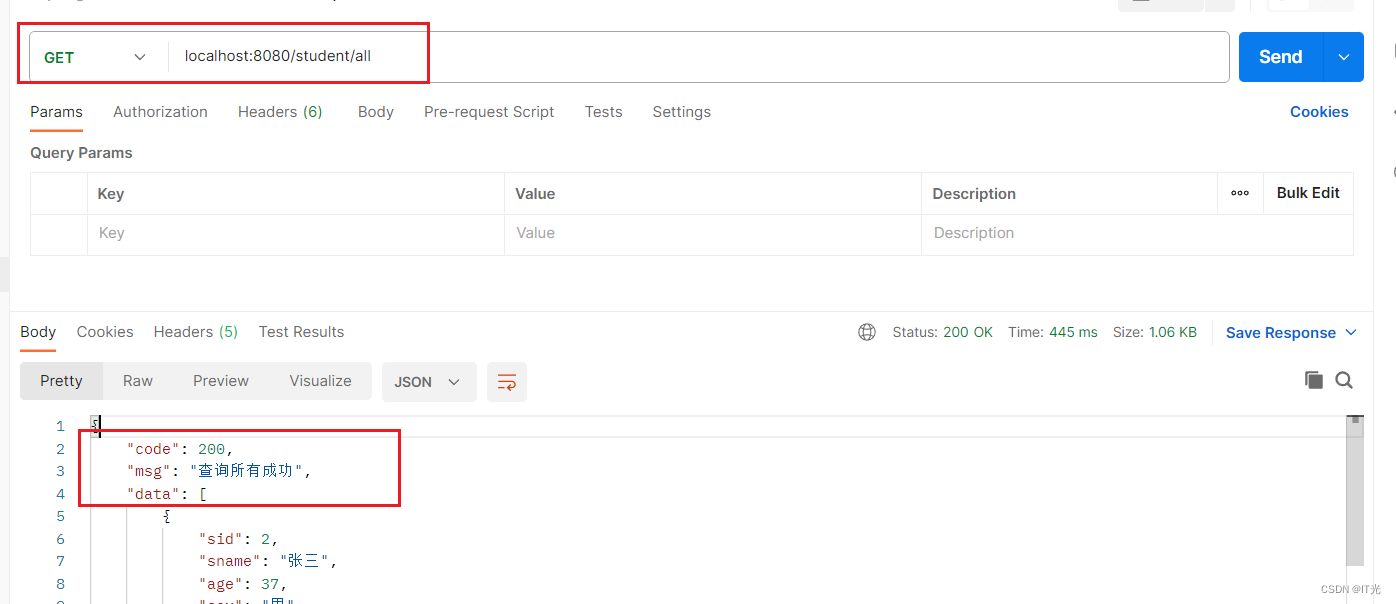Open the JSON response format dropdown
The width and height of the screenshot is (1396, 604).
coord(429,382)
